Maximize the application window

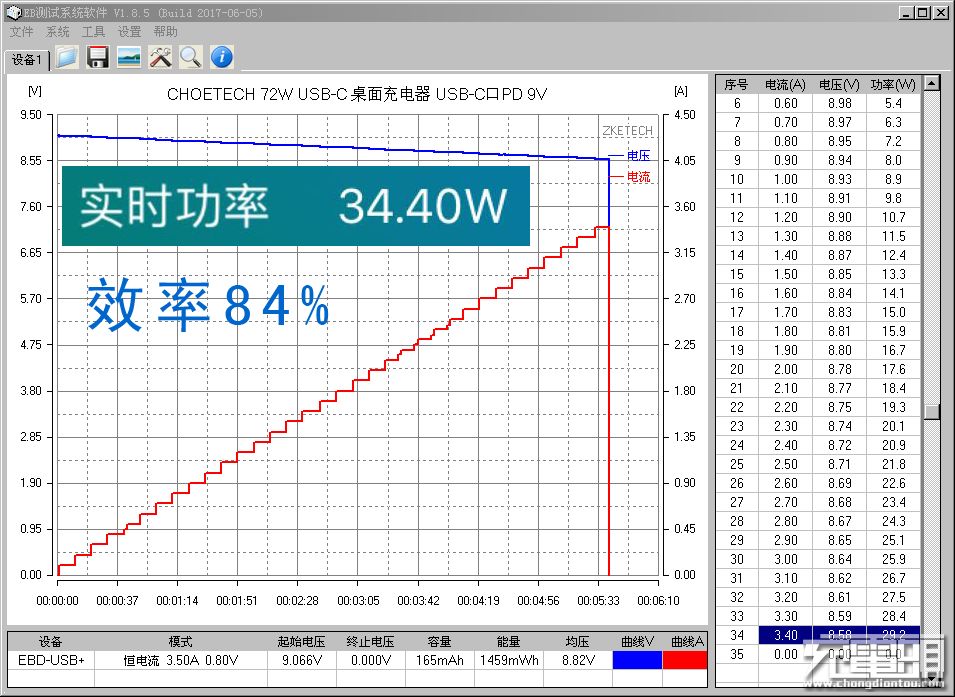click(x=922, y=12)
